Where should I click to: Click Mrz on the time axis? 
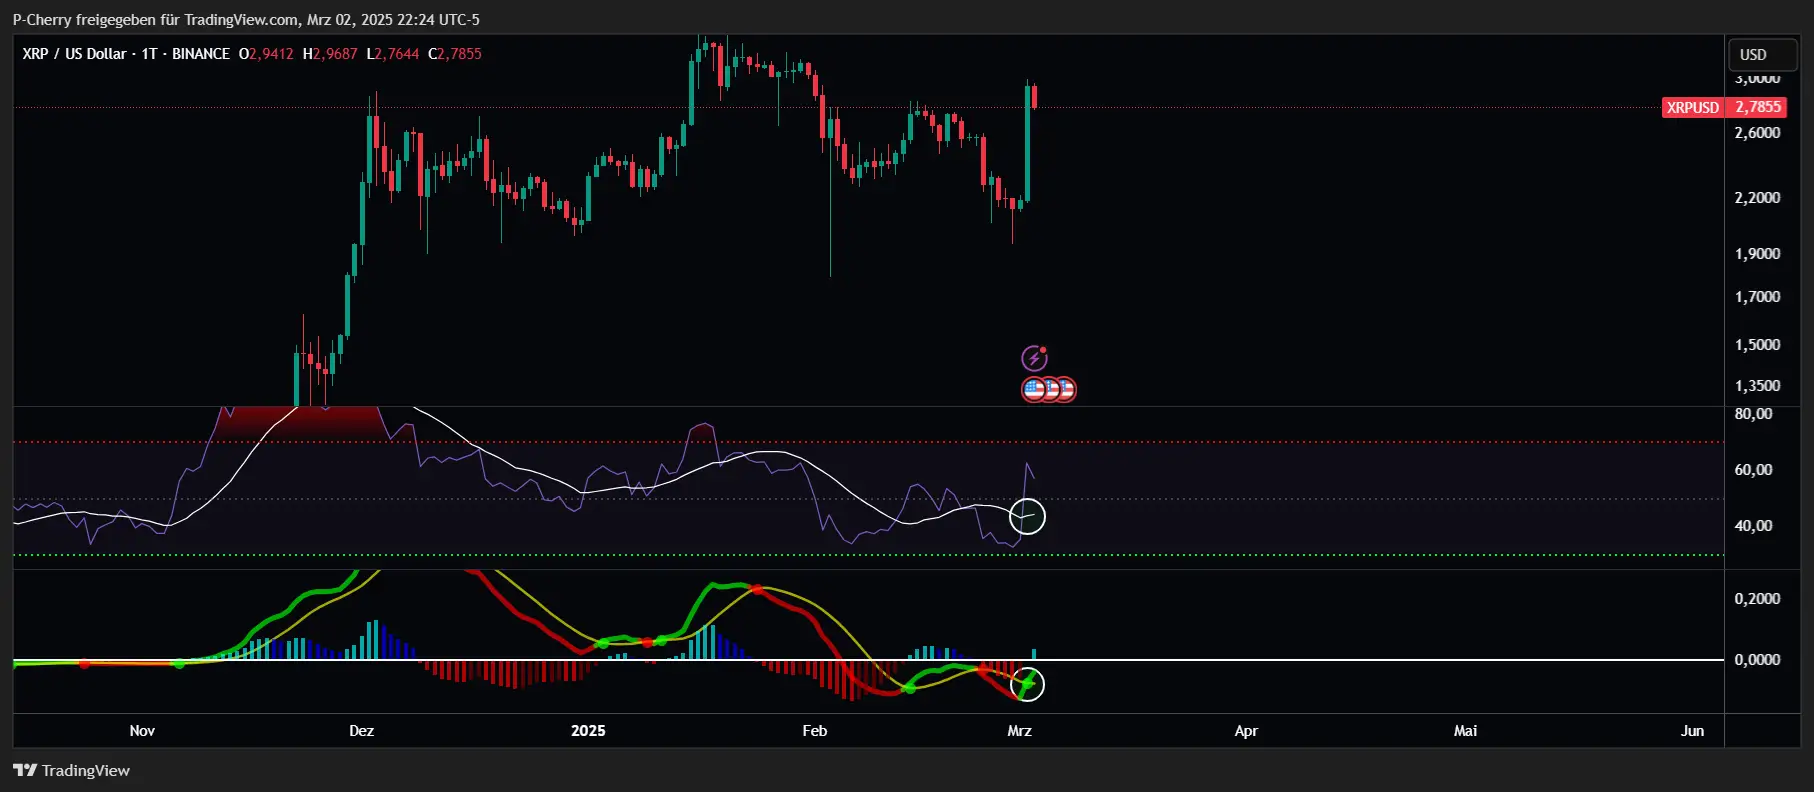[1019, 731]
